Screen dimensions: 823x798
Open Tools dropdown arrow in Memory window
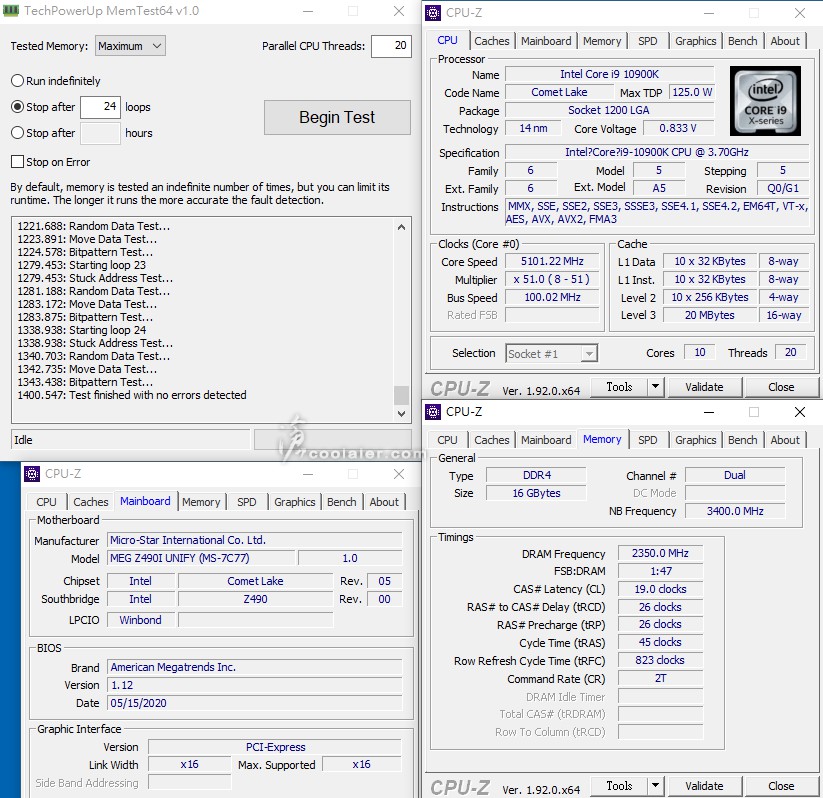click(x=656, y=786)
